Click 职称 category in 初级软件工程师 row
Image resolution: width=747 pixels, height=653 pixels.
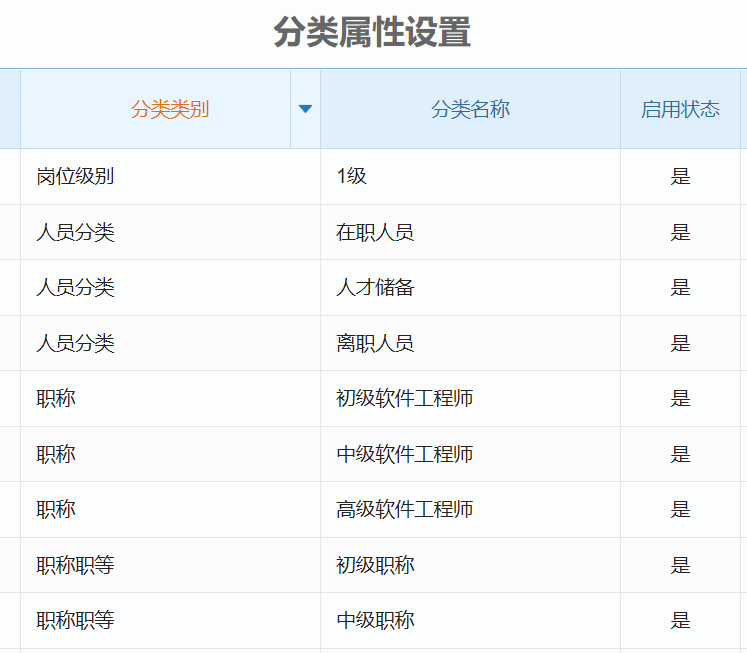pos(56,399)
